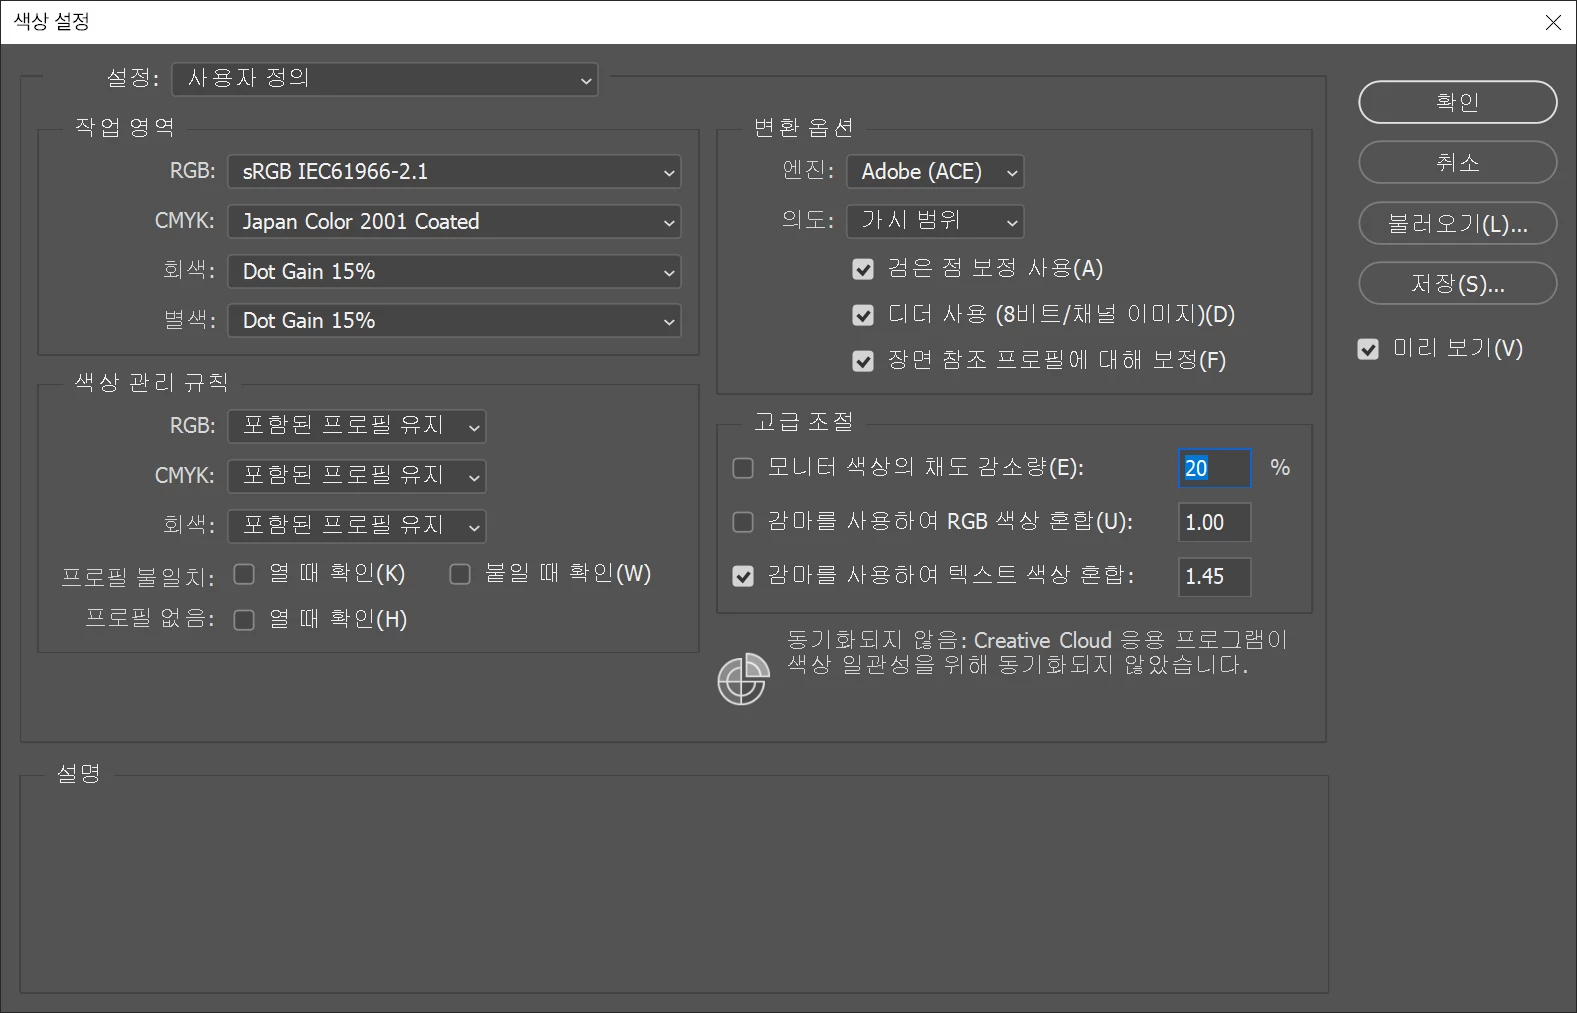Click the 색상 관리 규칙 group label
Screen dimensions: 1577x1013
151,382
